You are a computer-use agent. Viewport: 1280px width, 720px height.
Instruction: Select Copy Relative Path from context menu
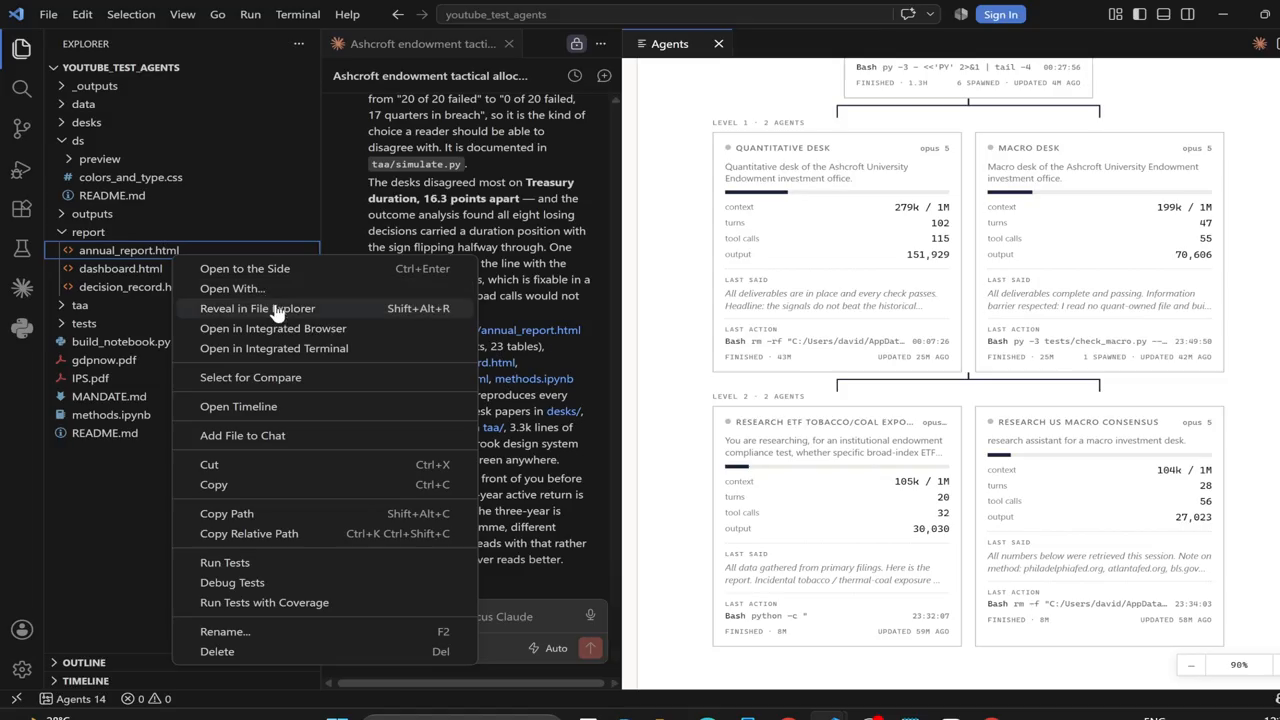pyautogui.click(x=325, y=533)
